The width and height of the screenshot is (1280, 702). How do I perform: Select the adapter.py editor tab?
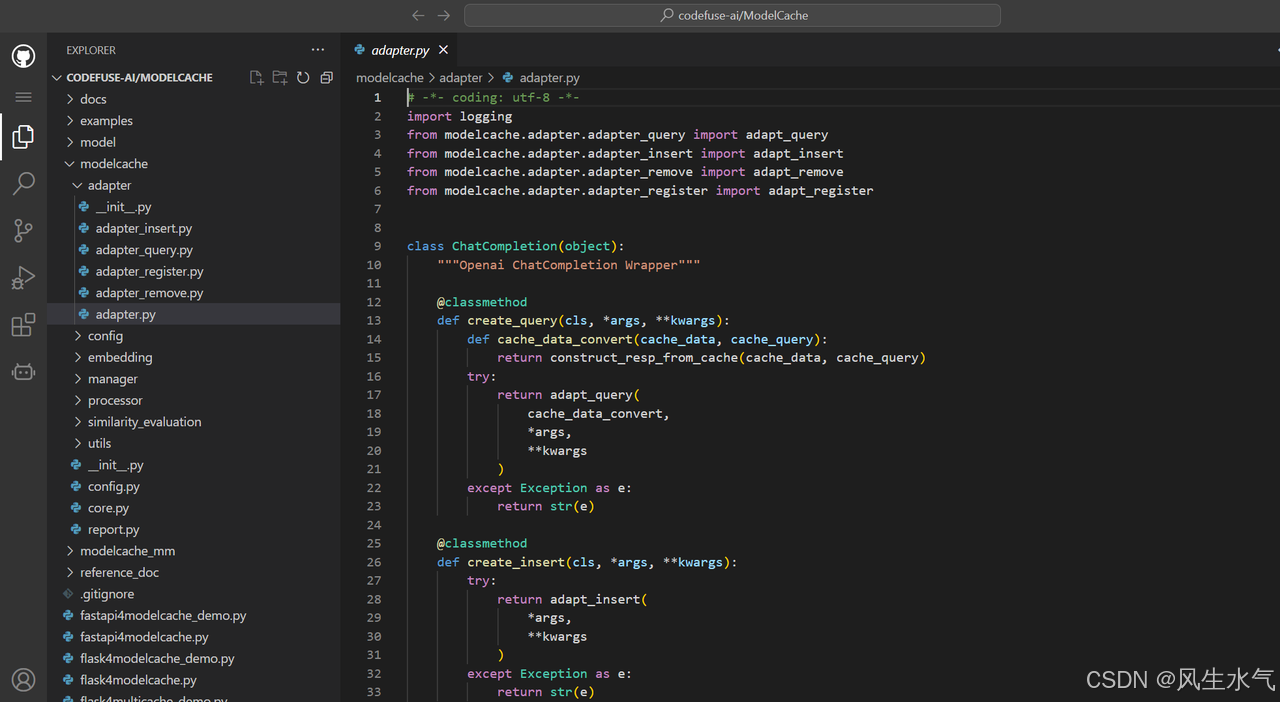coord(401,49)
